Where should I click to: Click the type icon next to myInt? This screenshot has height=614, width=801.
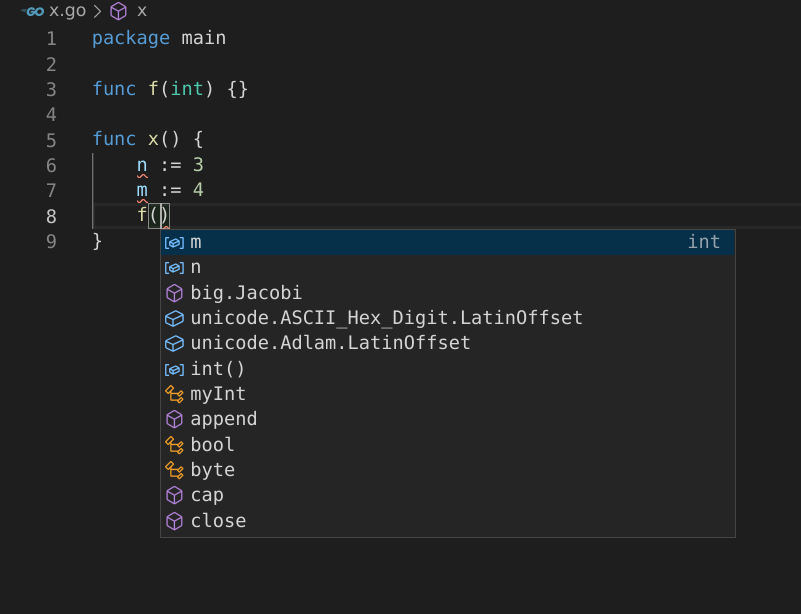click(174, 394)
